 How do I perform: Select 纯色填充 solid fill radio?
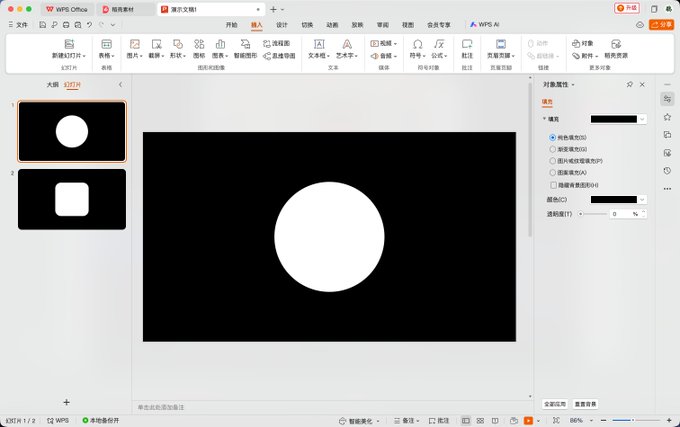click(x=552, y=137)
